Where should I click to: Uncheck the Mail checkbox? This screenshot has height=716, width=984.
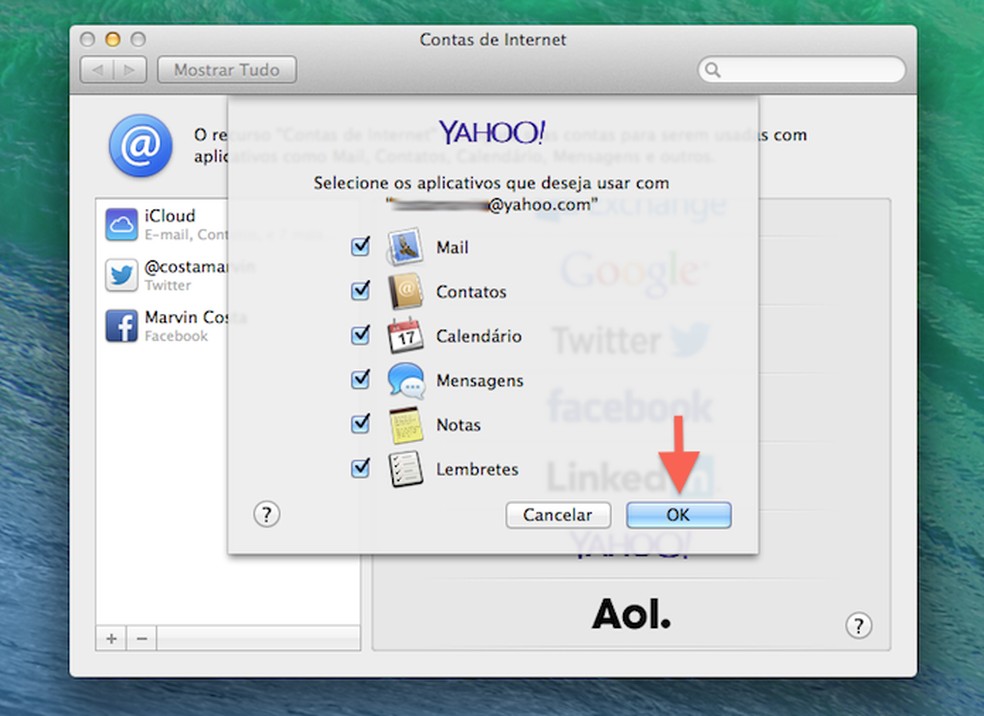pyautogui.click(x=360, y=246)
